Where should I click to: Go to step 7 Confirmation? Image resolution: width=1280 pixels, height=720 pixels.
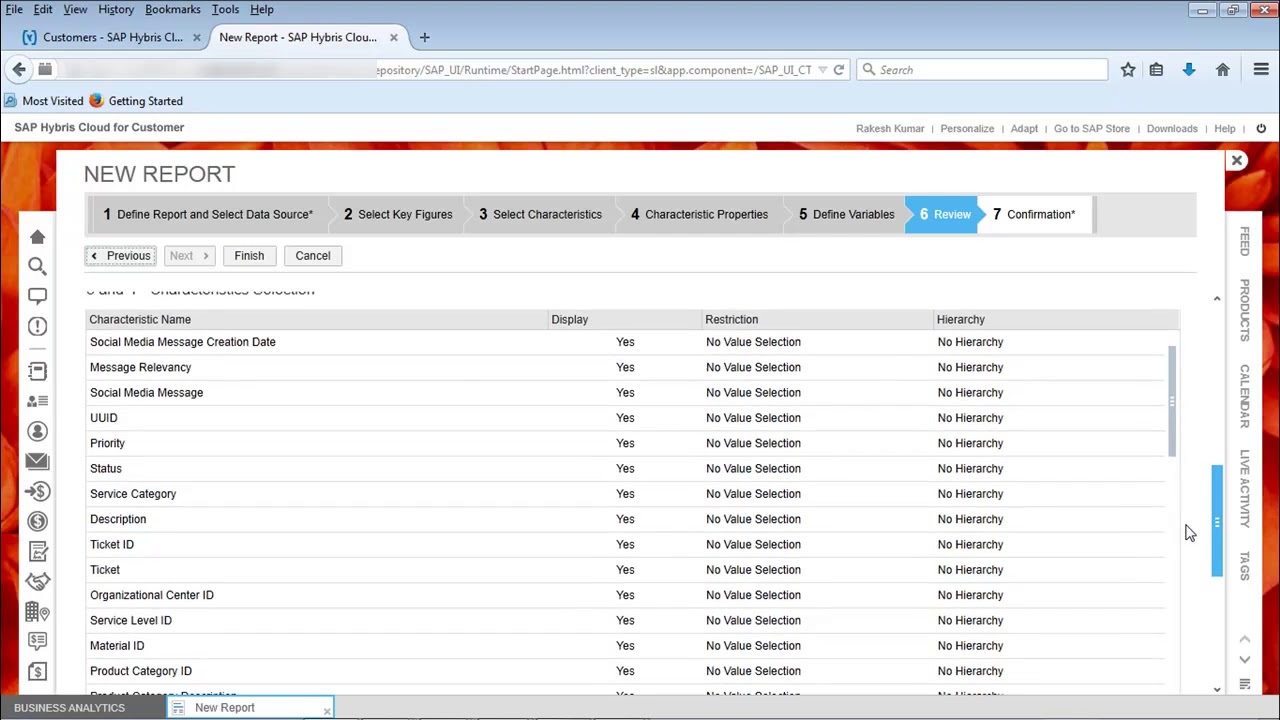point(1033,214)
